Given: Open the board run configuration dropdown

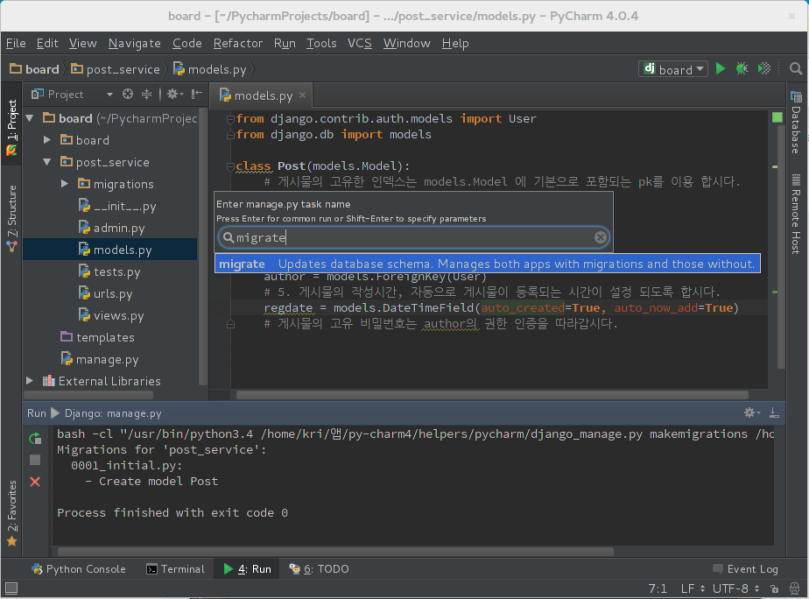Looking at the screenshot, I should click(x=673, y=69).
